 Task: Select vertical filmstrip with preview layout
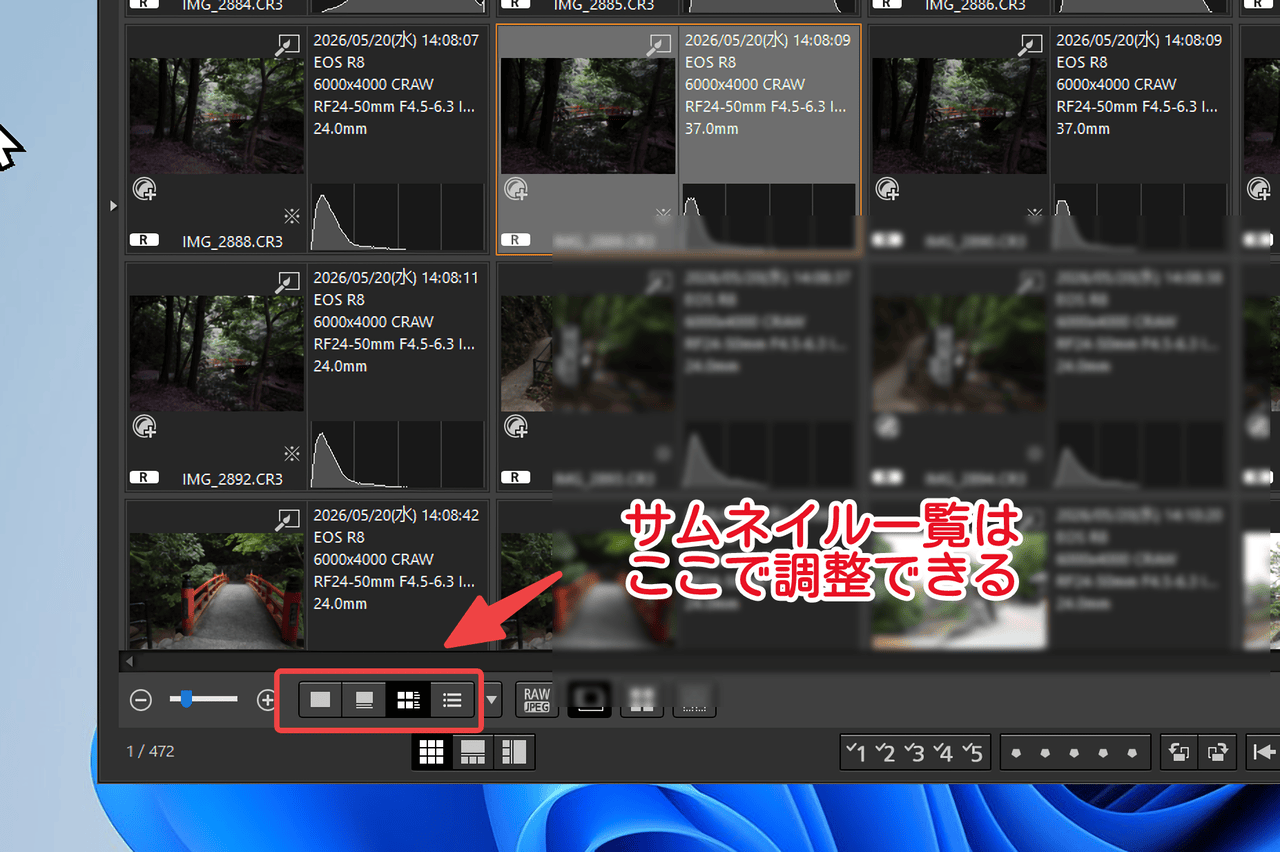click(514, 752)
